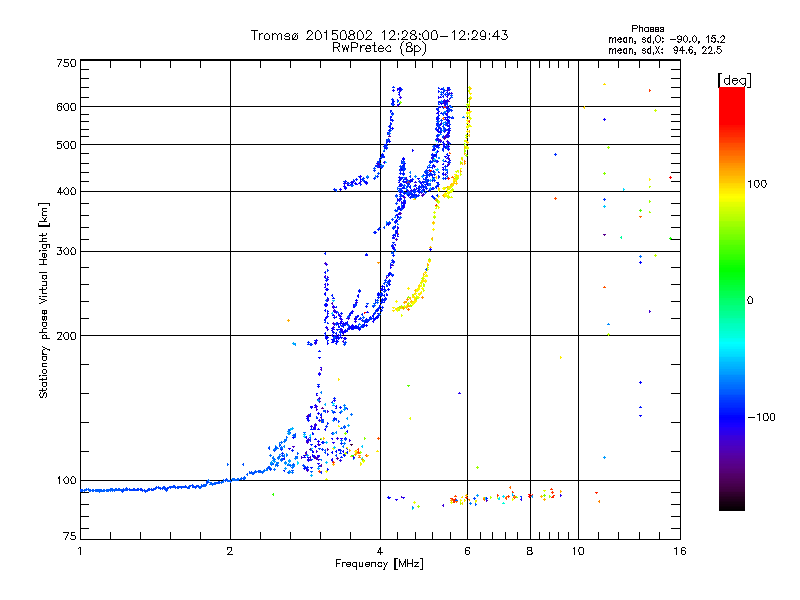Click the colorbar label '-100'
The image size is (800, 600).
[x=761, y=417]
